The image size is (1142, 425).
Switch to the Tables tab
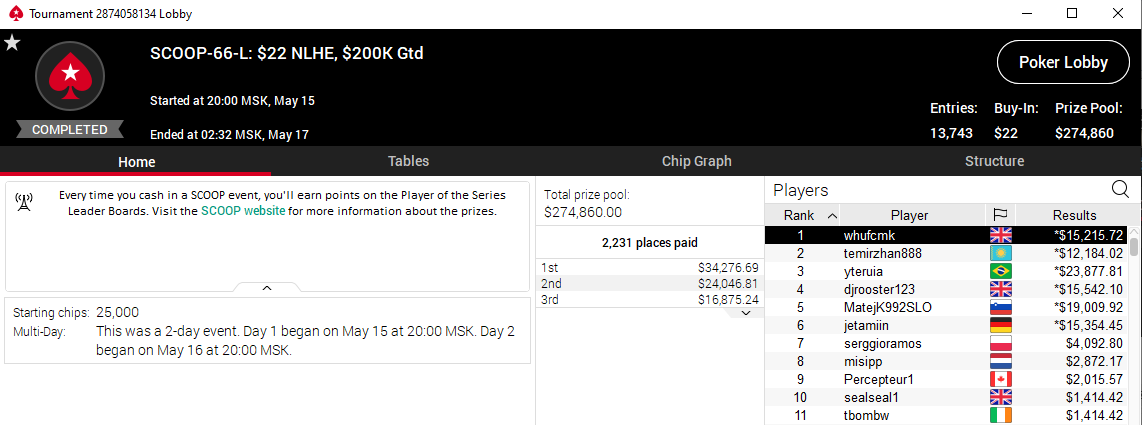point(408,161)
